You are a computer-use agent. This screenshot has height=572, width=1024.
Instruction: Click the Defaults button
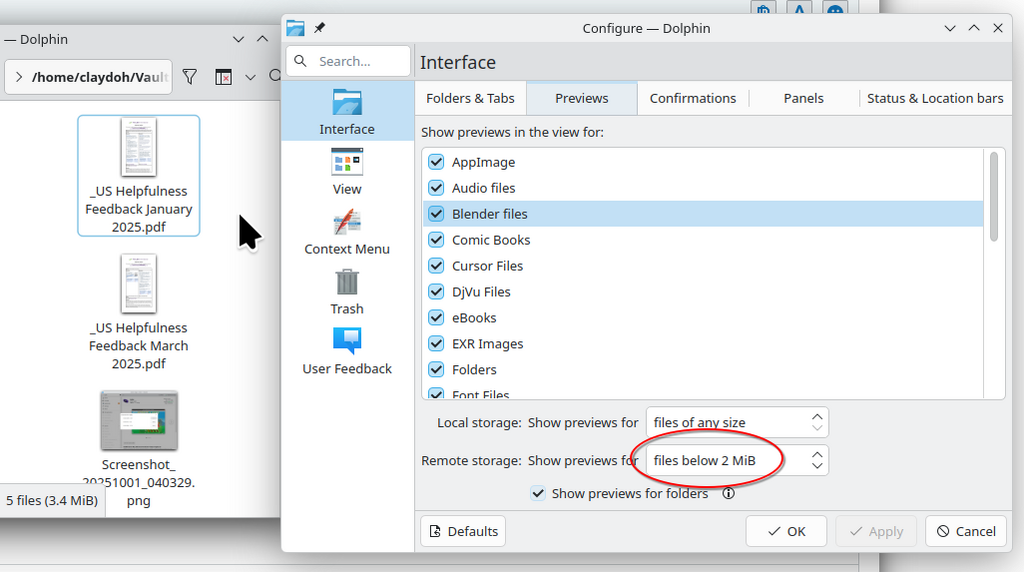[x=463, y=532]
